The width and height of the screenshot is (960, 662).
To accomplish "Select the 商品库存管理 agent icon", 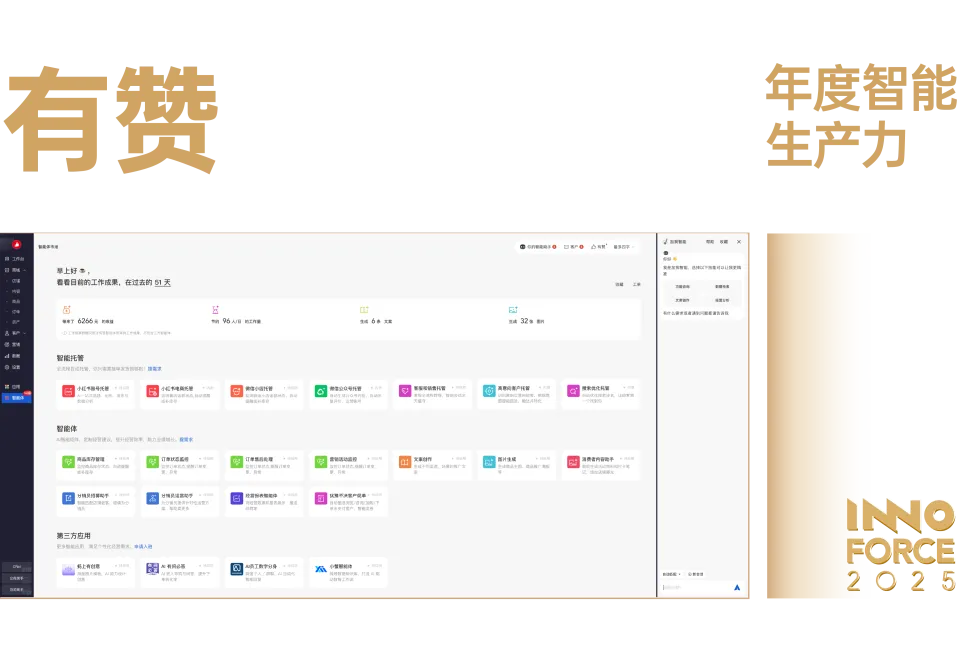I will [68, 462].
